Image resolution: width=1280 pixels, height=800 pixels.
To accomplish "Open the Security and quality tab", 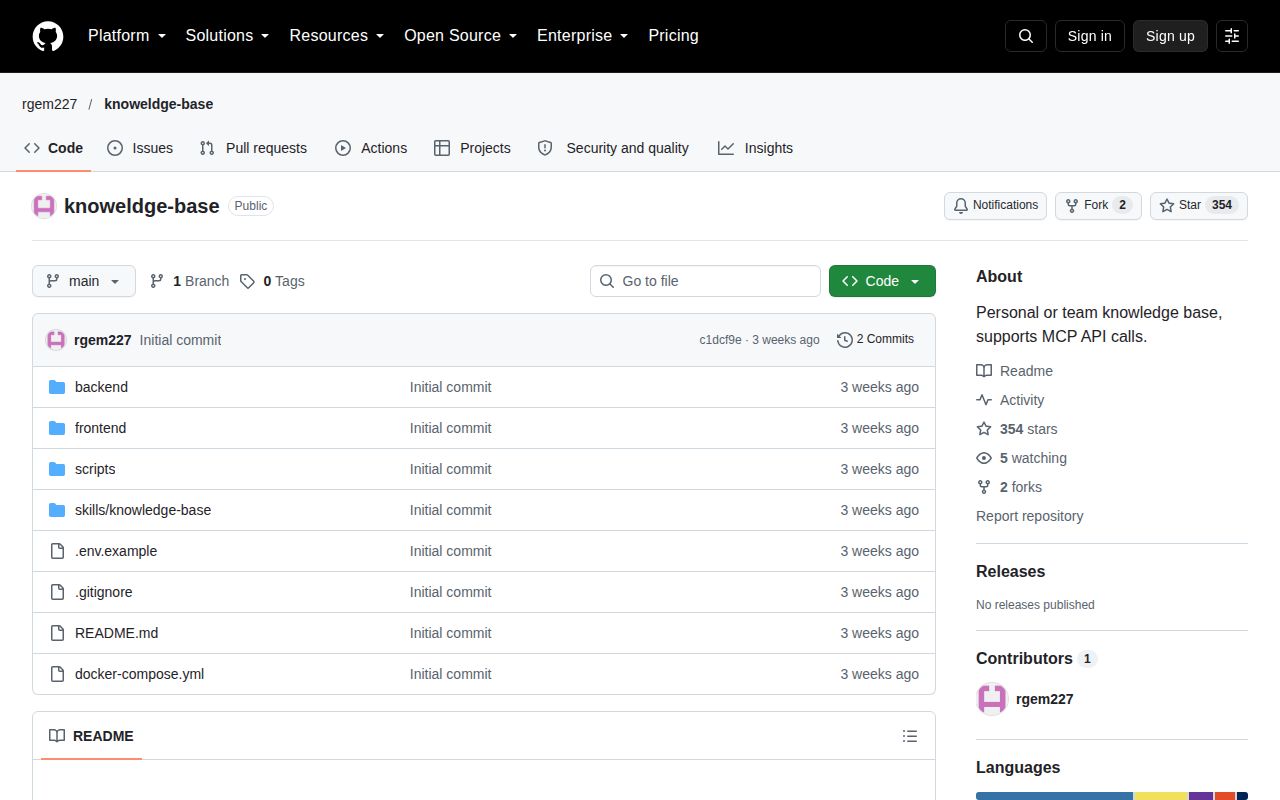I will (613, 148).
